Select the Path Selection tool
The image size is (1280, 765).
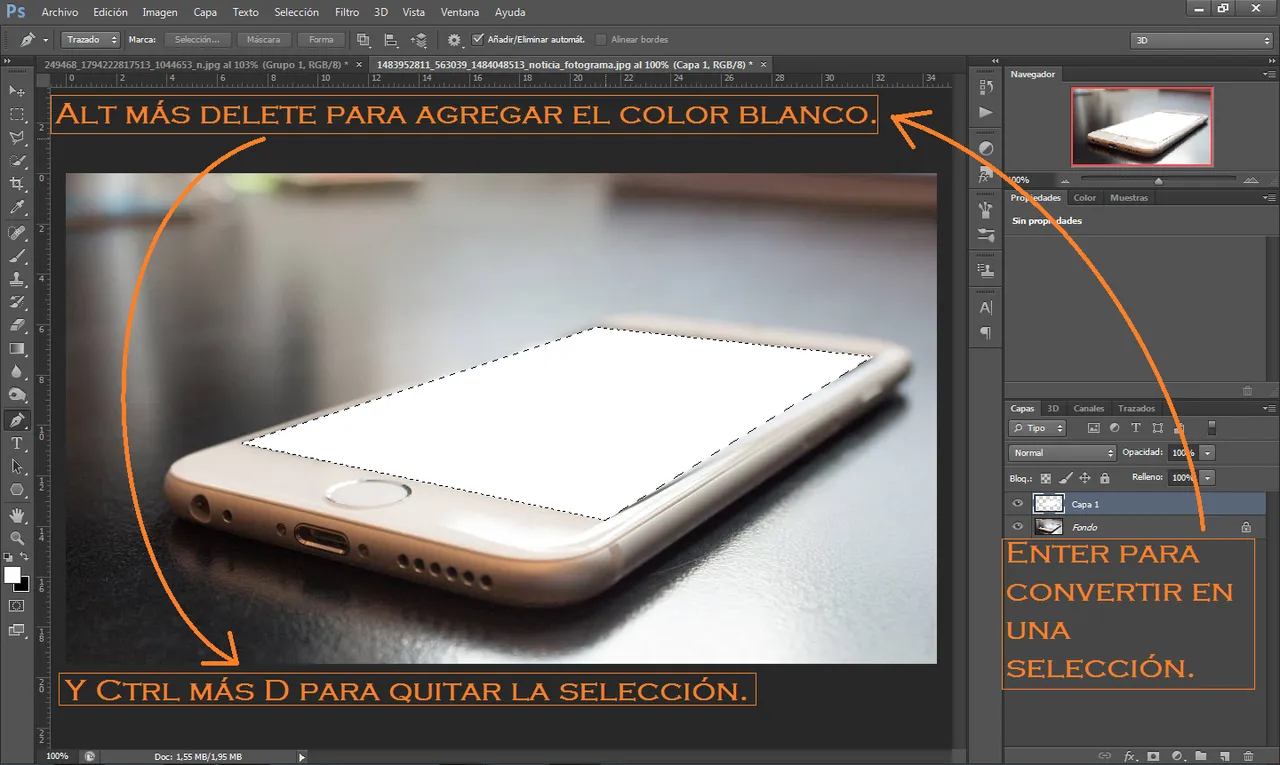point(17,466)
